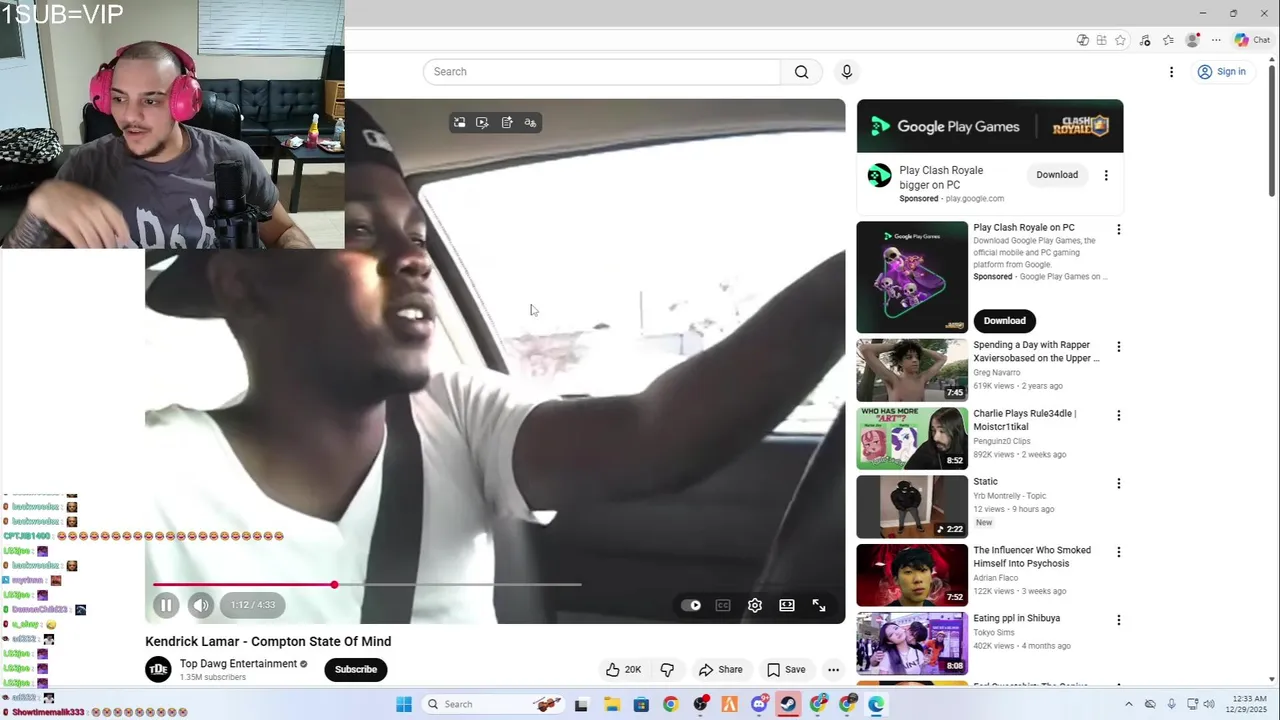Open Charlie Plays Rule34dle video title
Image resolution: width=1280 pixels, height=720 pixels.
click(1025, 420)
